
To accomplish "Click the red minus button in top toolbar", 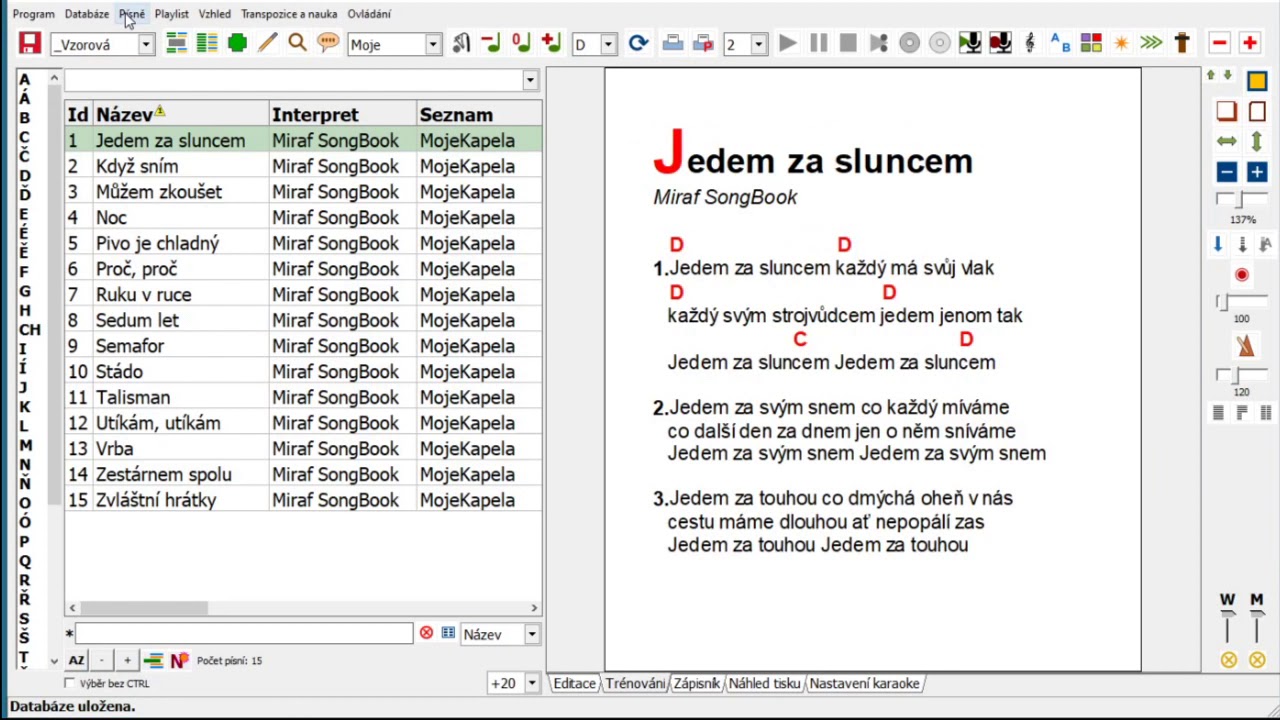I will coord(1219,43).
